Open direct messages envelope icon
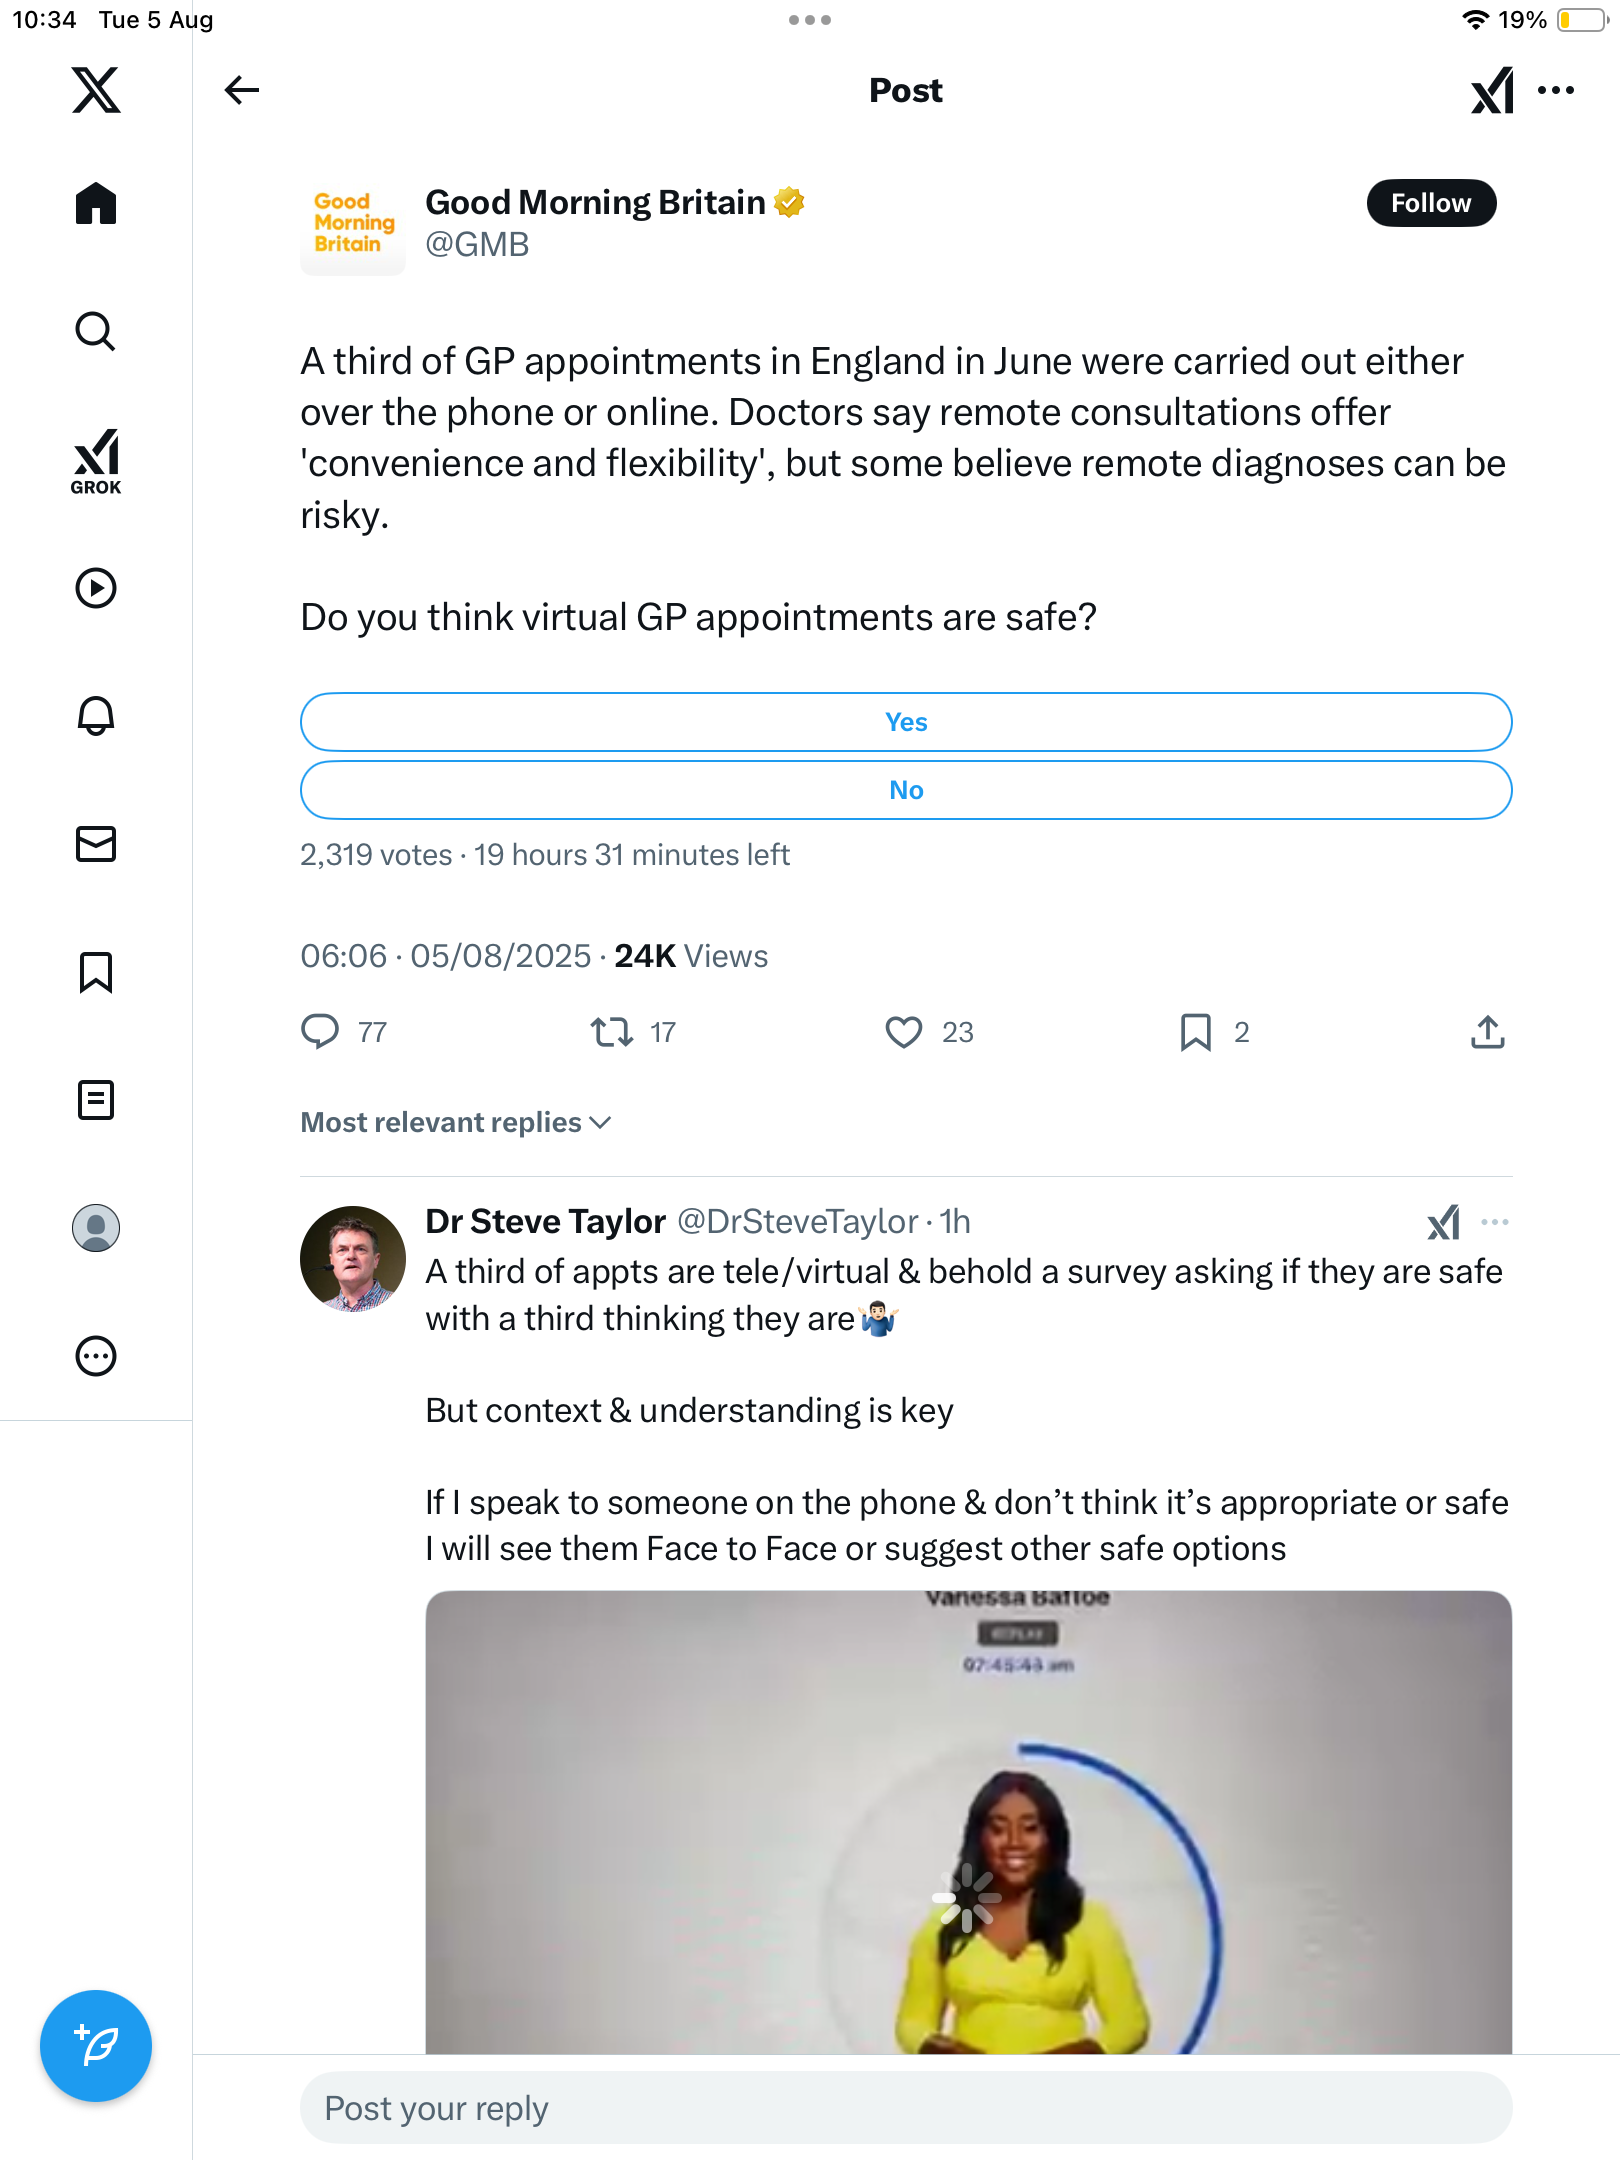This screenshot has height=2160, width=1620. pyautogui.click(x=96, y=844)
